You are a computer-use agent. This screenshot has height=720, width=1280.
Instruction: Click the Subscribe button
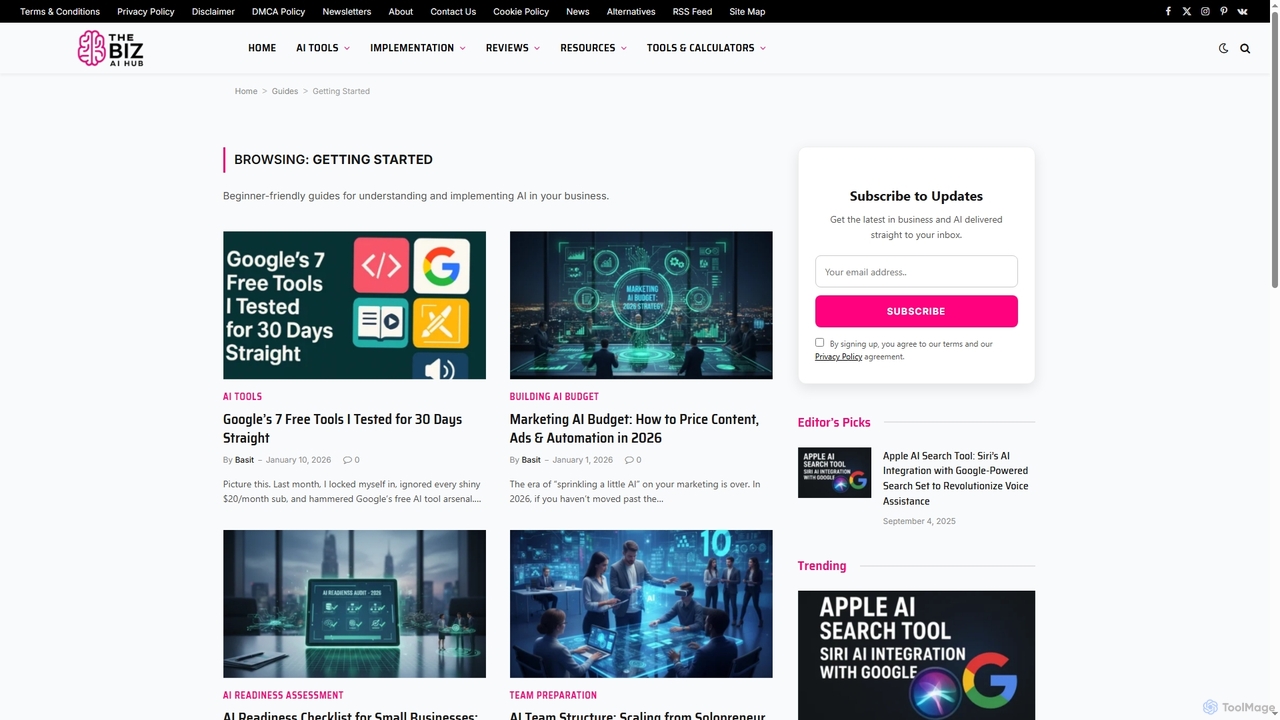tap(916, 311)
